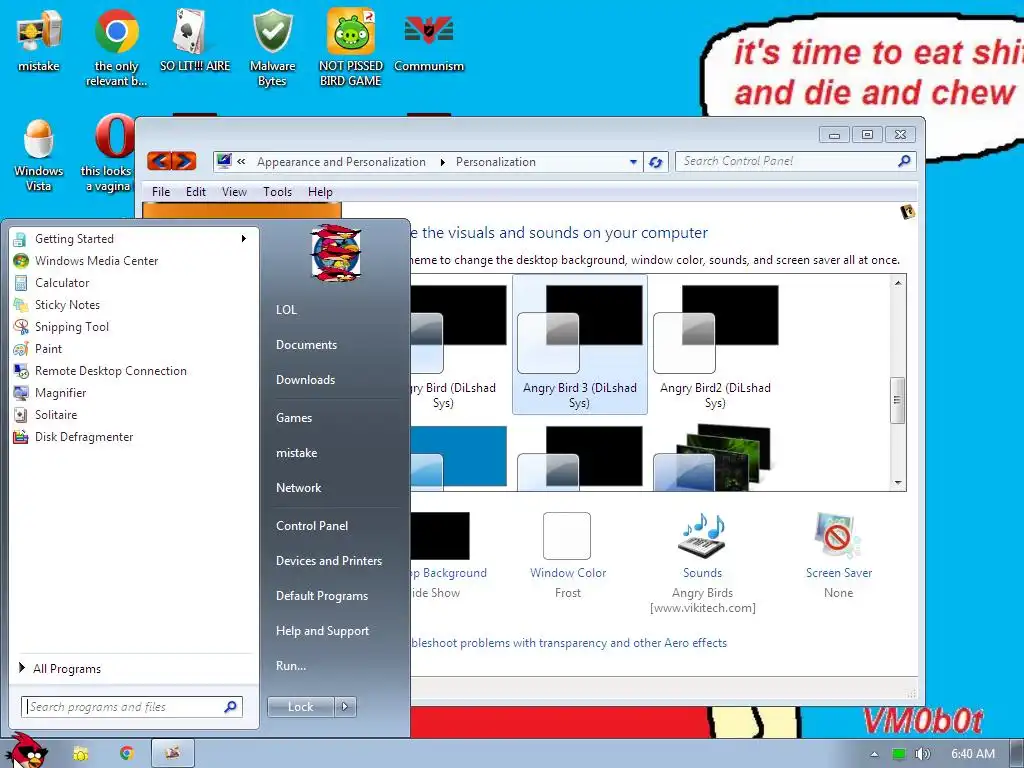Screen dimensions: 1024x768
Task: Open Devices and Printers
Action: [x=329, y=561]
